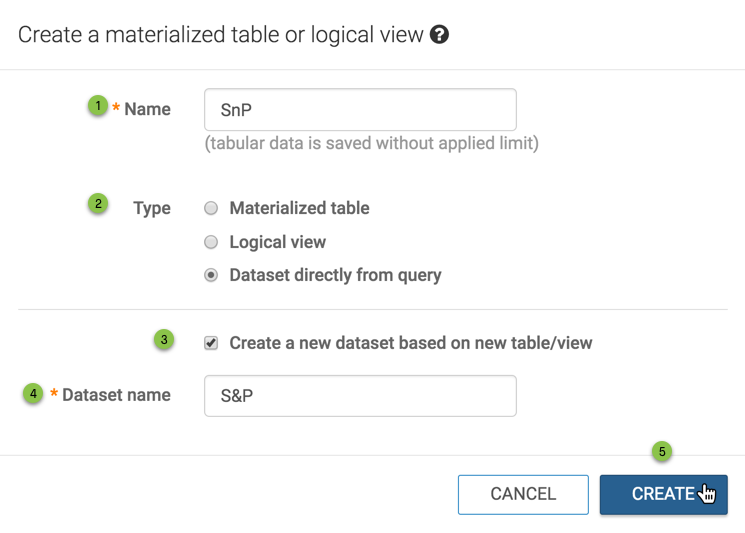This screenshot has height=533, width=745.
Task: Click the Dataset name label text
Action: (x=116, y=395)
